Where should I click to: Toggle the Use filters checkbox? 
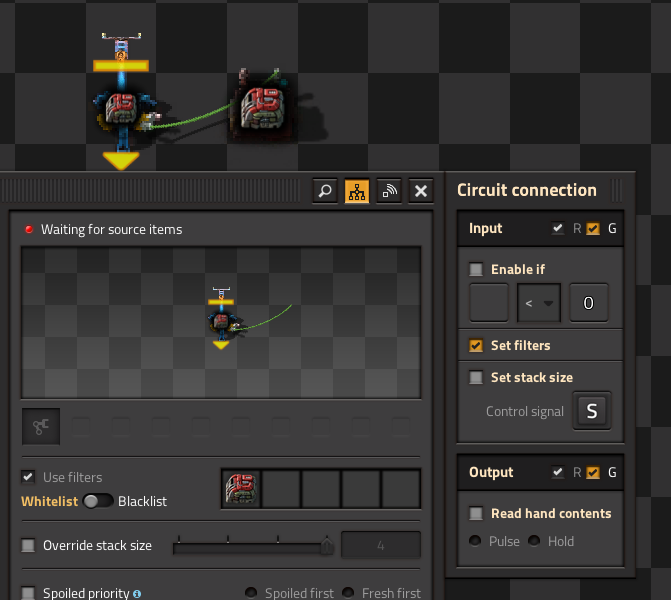coord(28,477)
